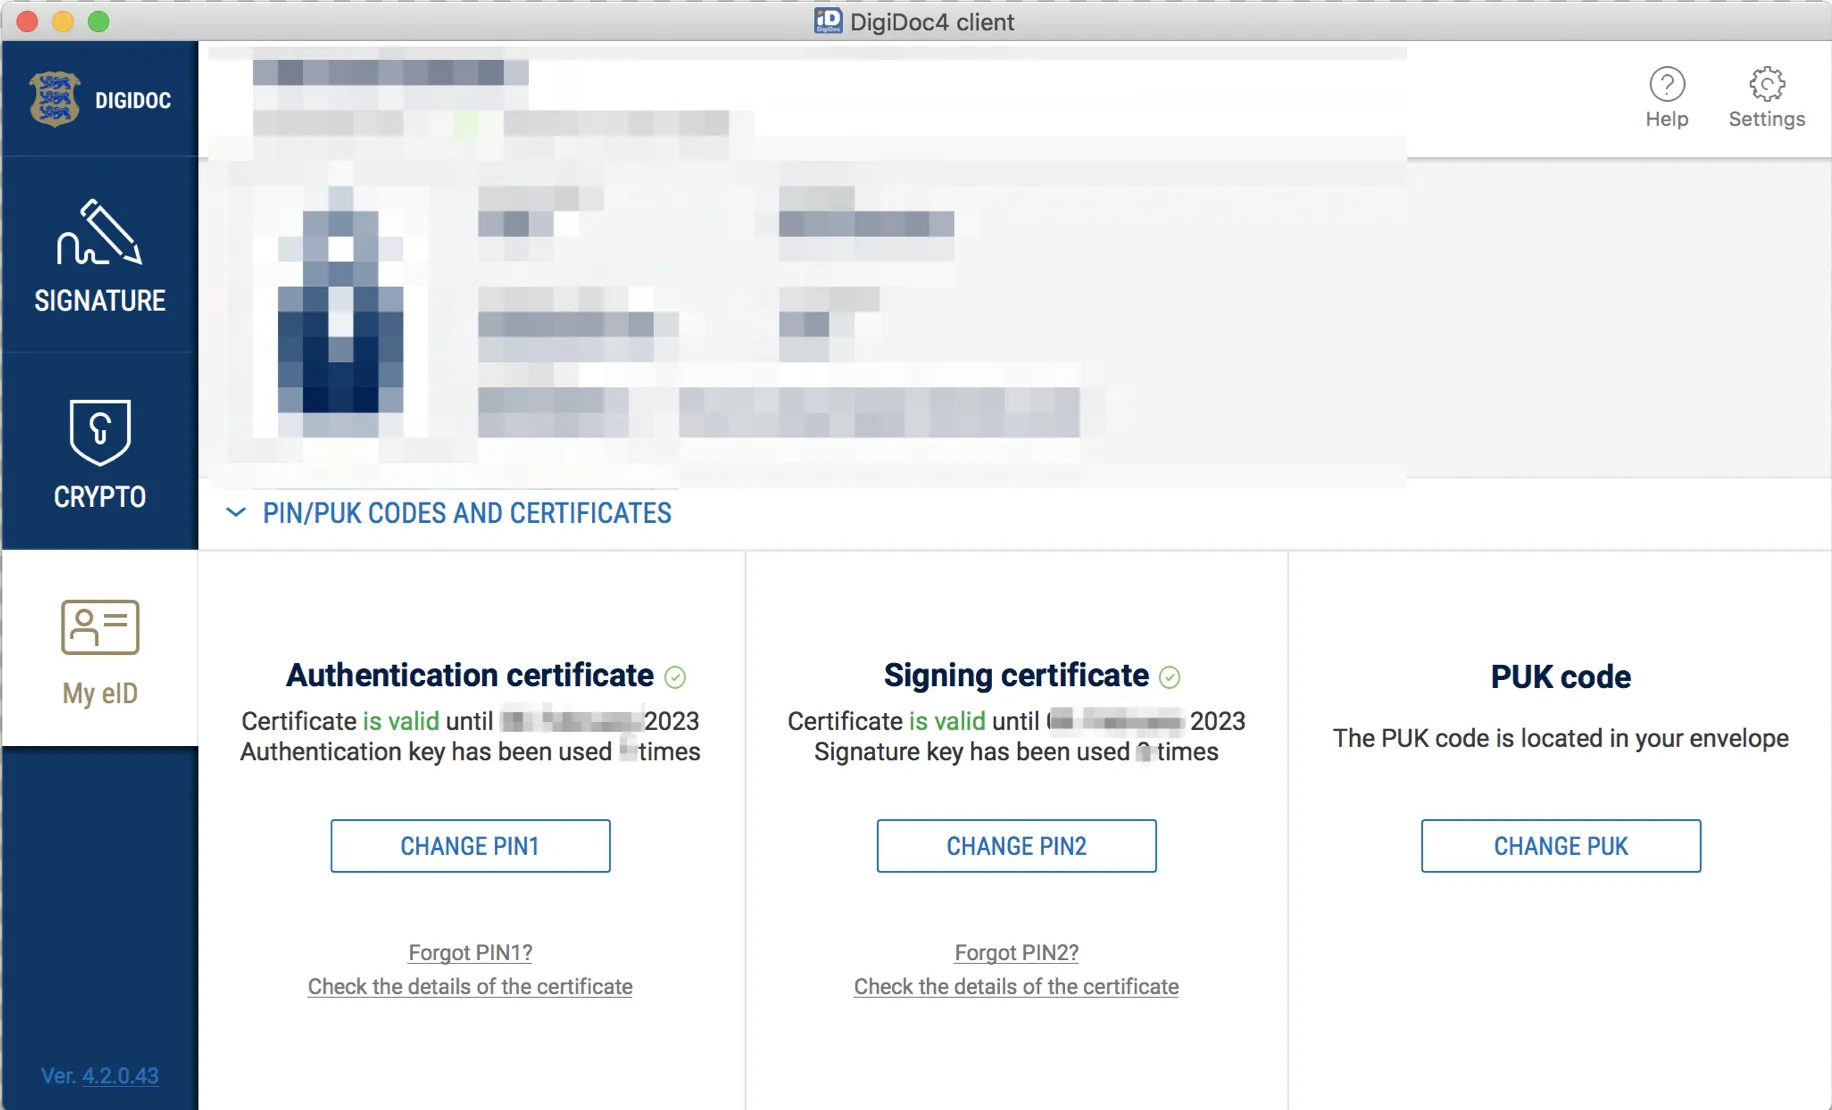1832x1110 pixels.
Task: Open the Settings gear icon
Action: (x=1767, y=85)
